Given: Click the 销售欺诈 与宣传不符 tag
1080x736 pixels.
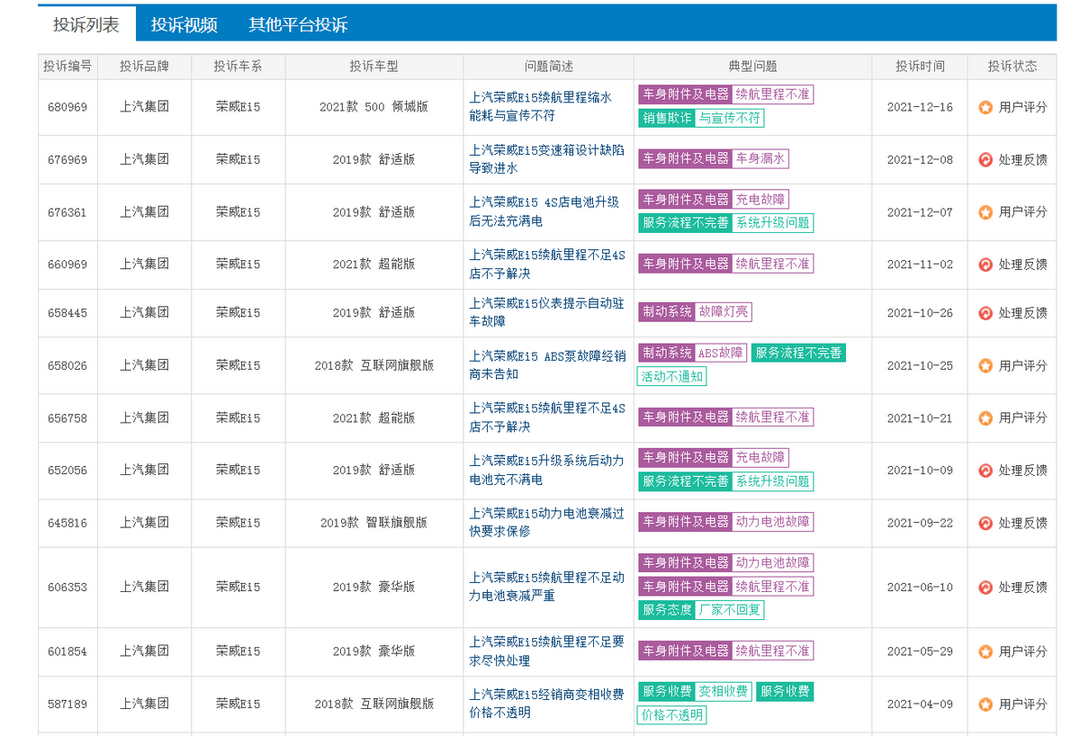Looking at the screenshot, I should tap(701, 118).
